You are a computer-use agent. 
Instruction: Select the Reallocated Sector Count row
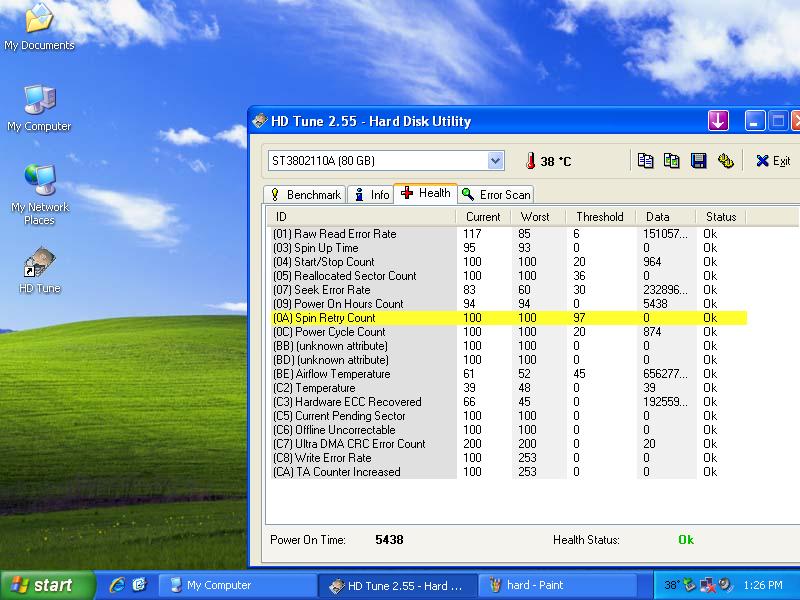click(x=355, y=276)
